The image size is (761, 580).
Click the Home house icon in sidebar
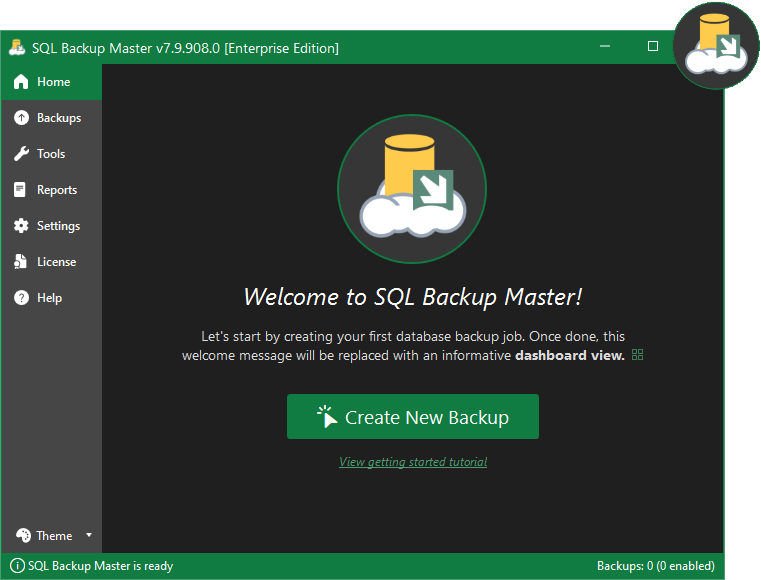[x=21, y=82]
